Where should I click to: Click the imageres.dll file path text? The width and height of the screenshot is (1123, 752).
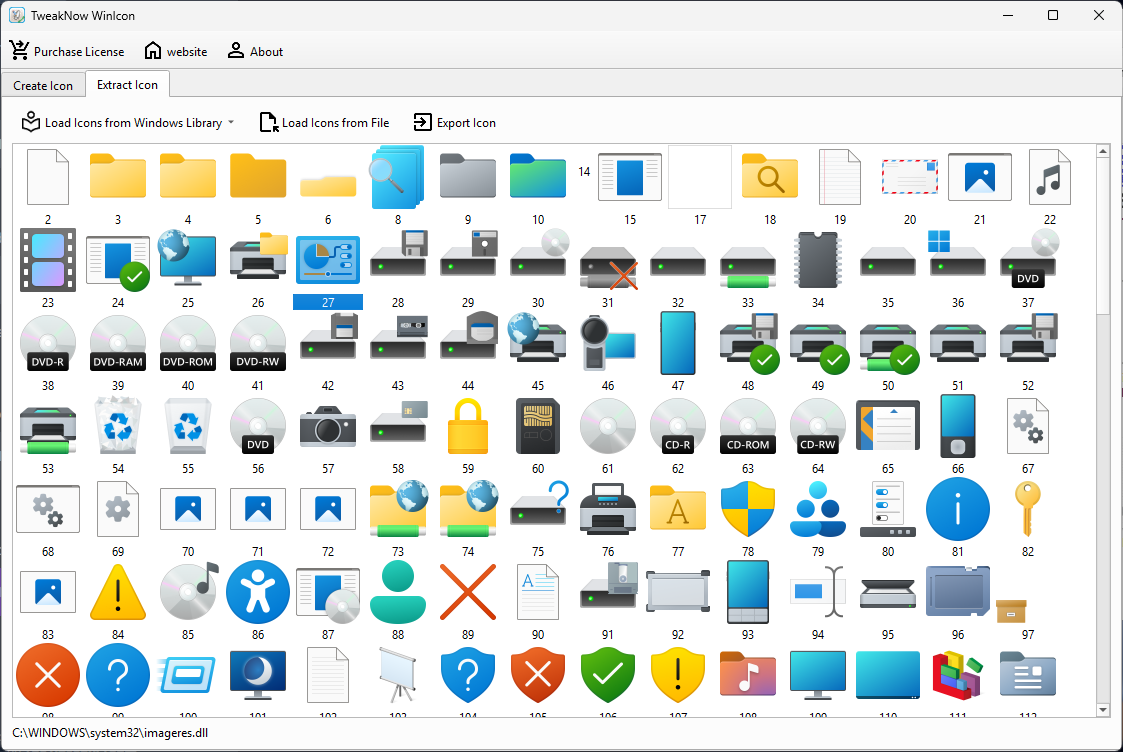click(110, 733)
